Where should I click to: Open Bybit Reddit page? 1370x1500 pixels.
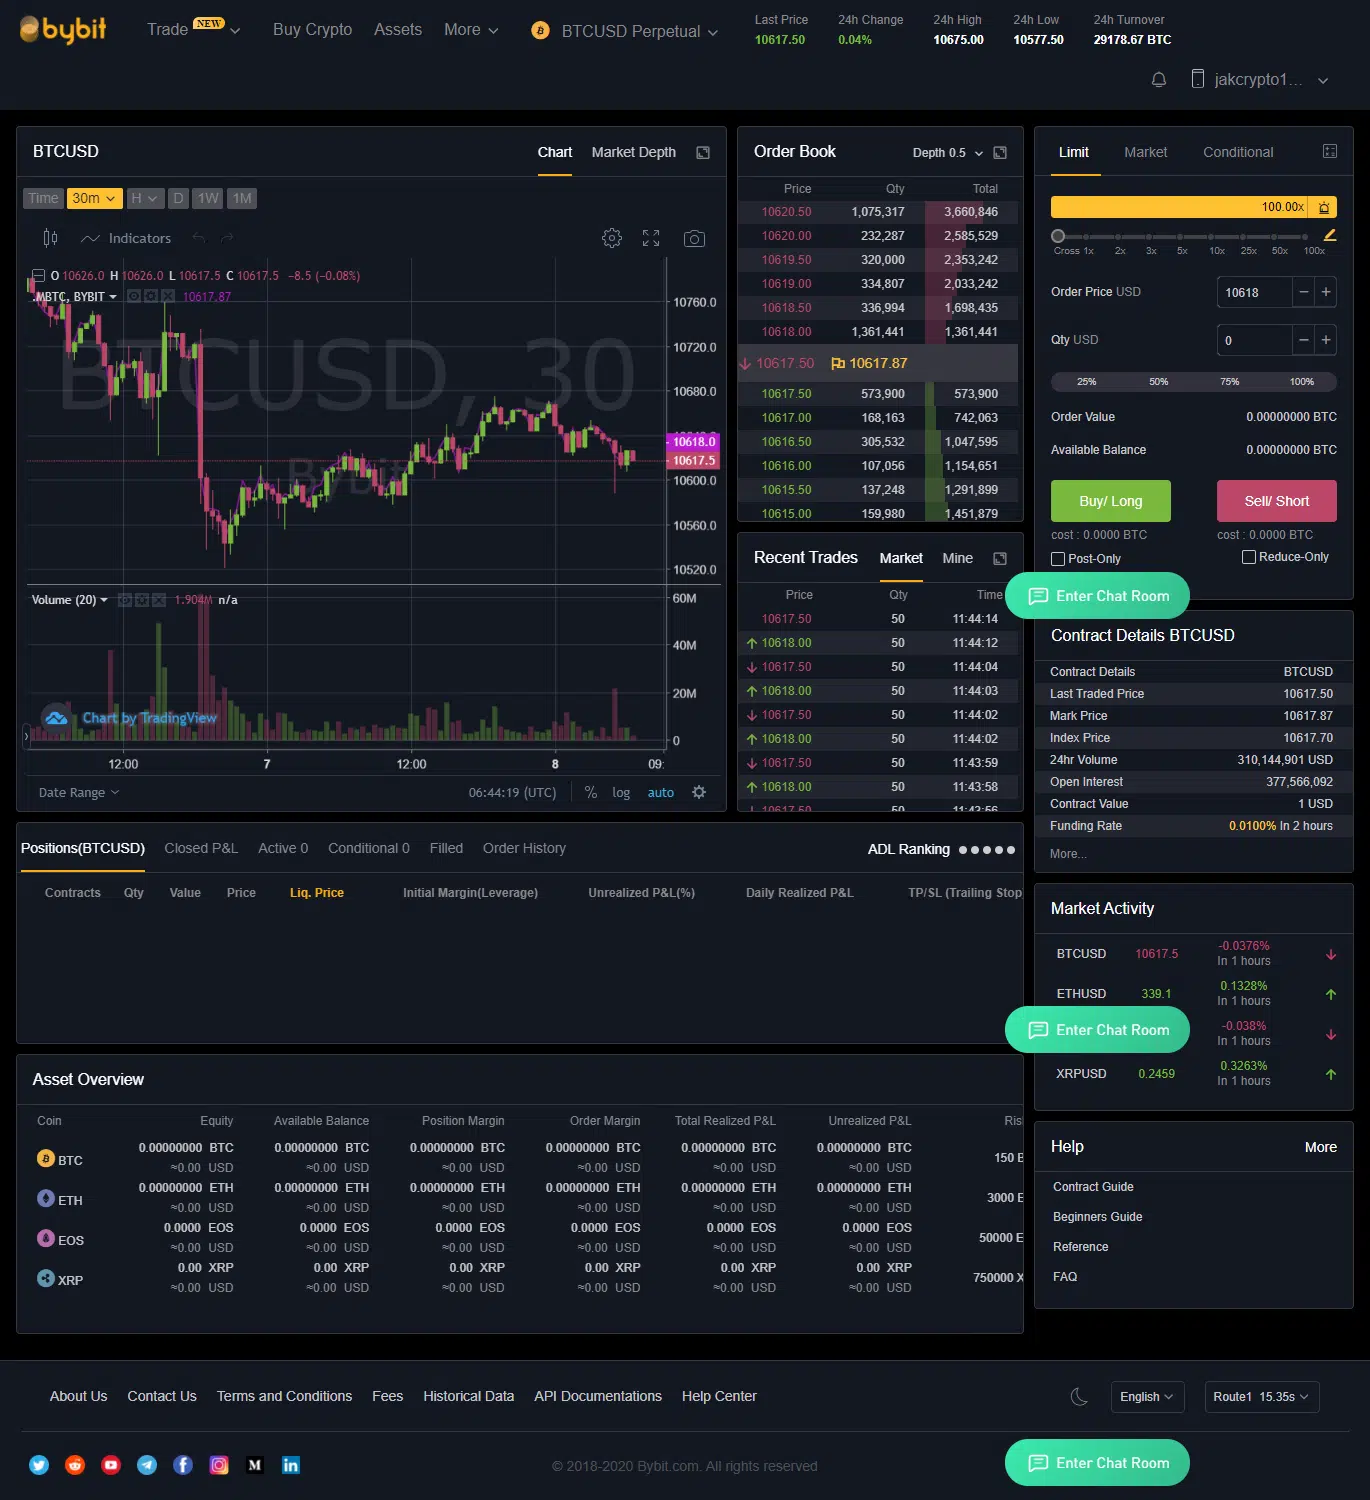pyautogui.click(x=75, y=1465)
